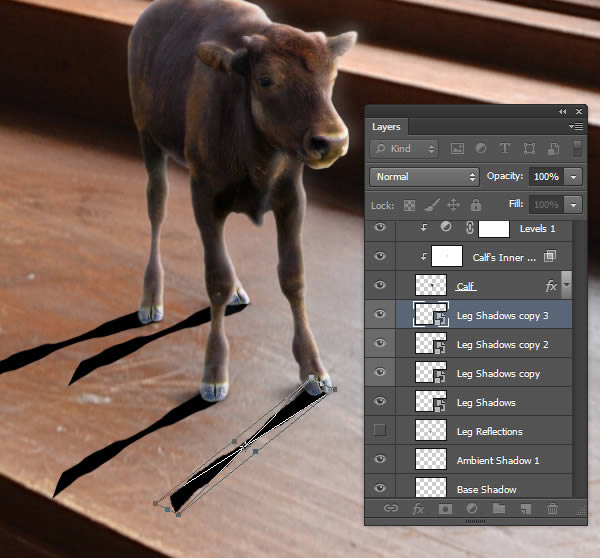
Task: Select the Calf's Inner layer name
Action: tap(504, 258)
